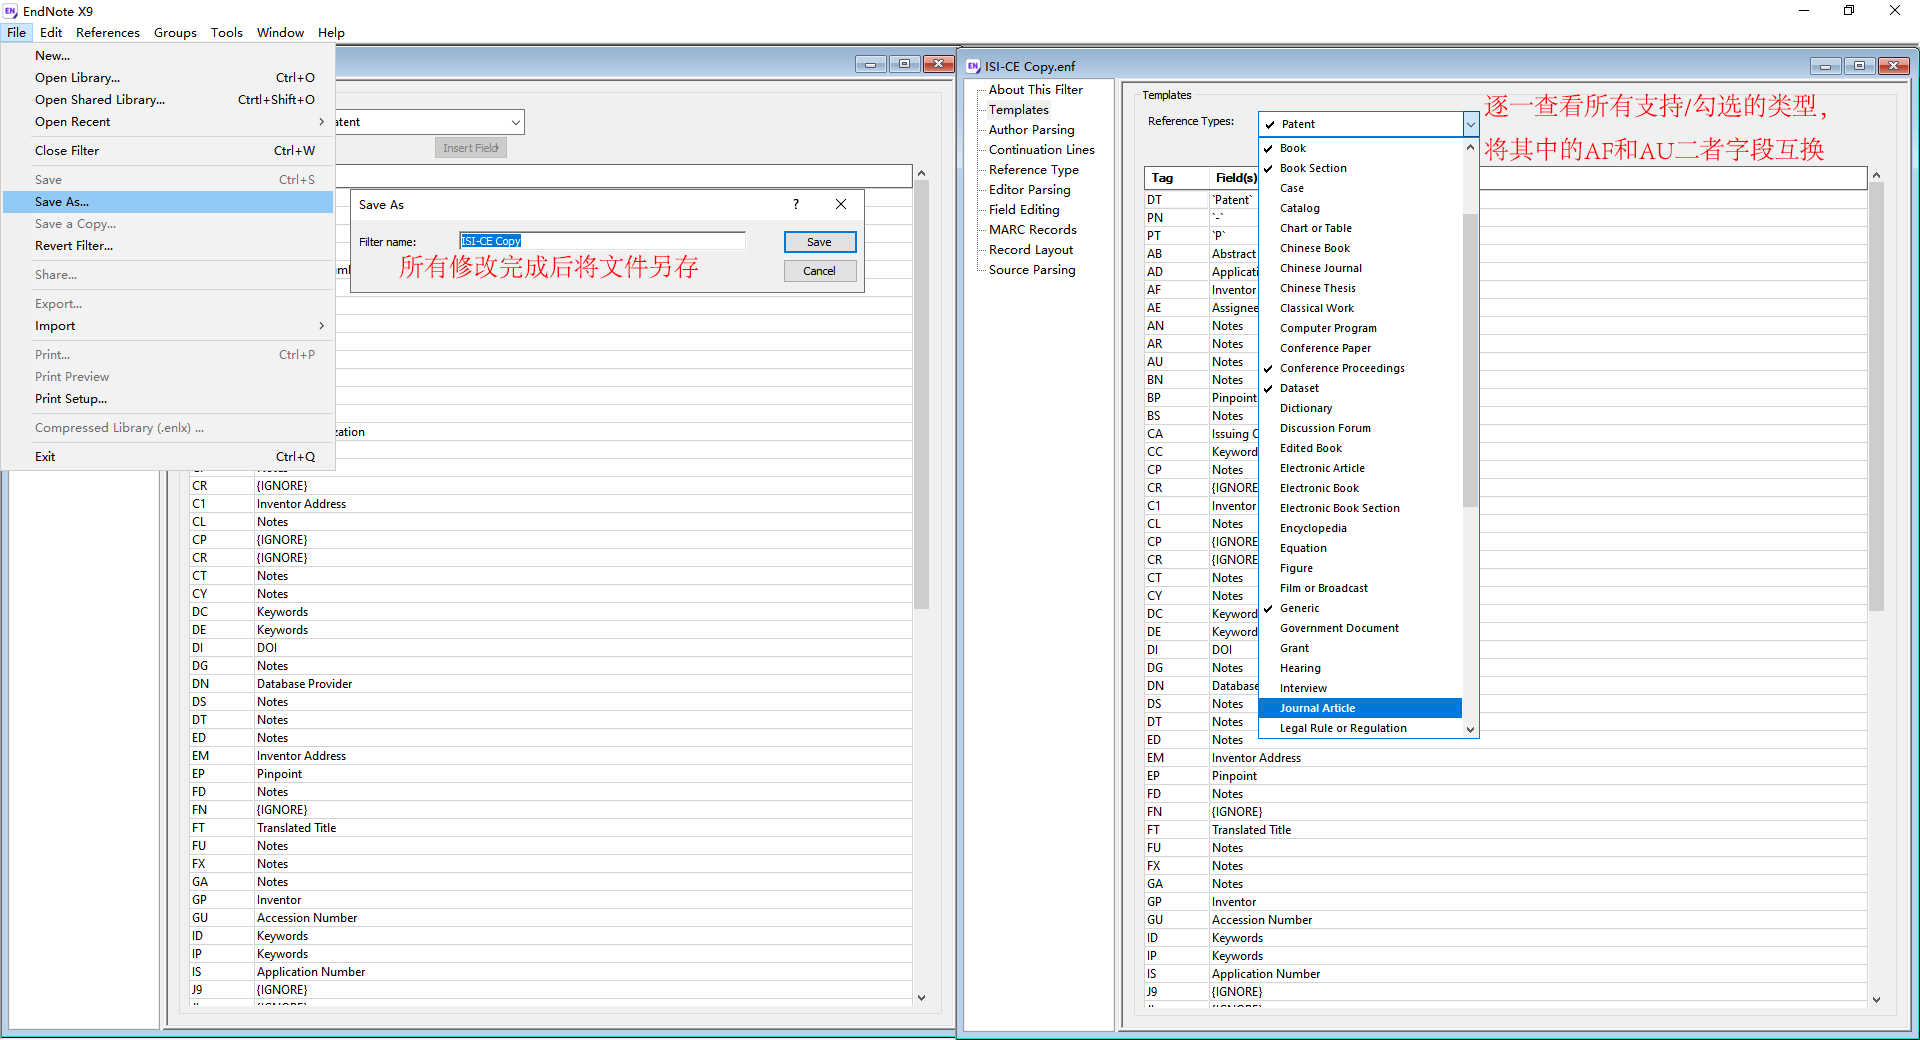Click the dropdown list scroll-up arrow
This screenshot has height=1040, width=1920.
click(1470, 147)
